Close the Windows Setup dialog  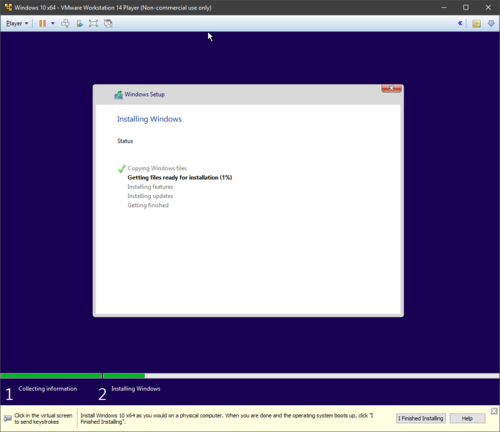[391, 88]
